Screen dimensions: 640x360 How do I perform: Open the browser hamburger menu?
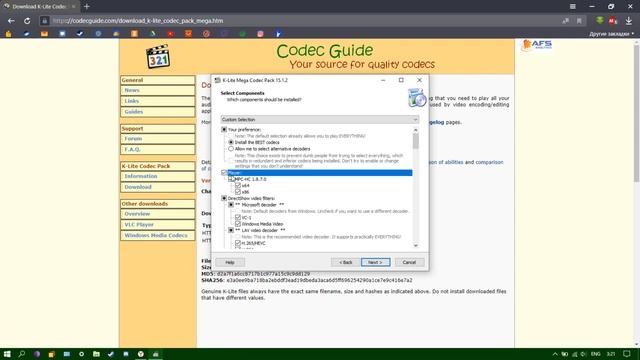[573, 7]
